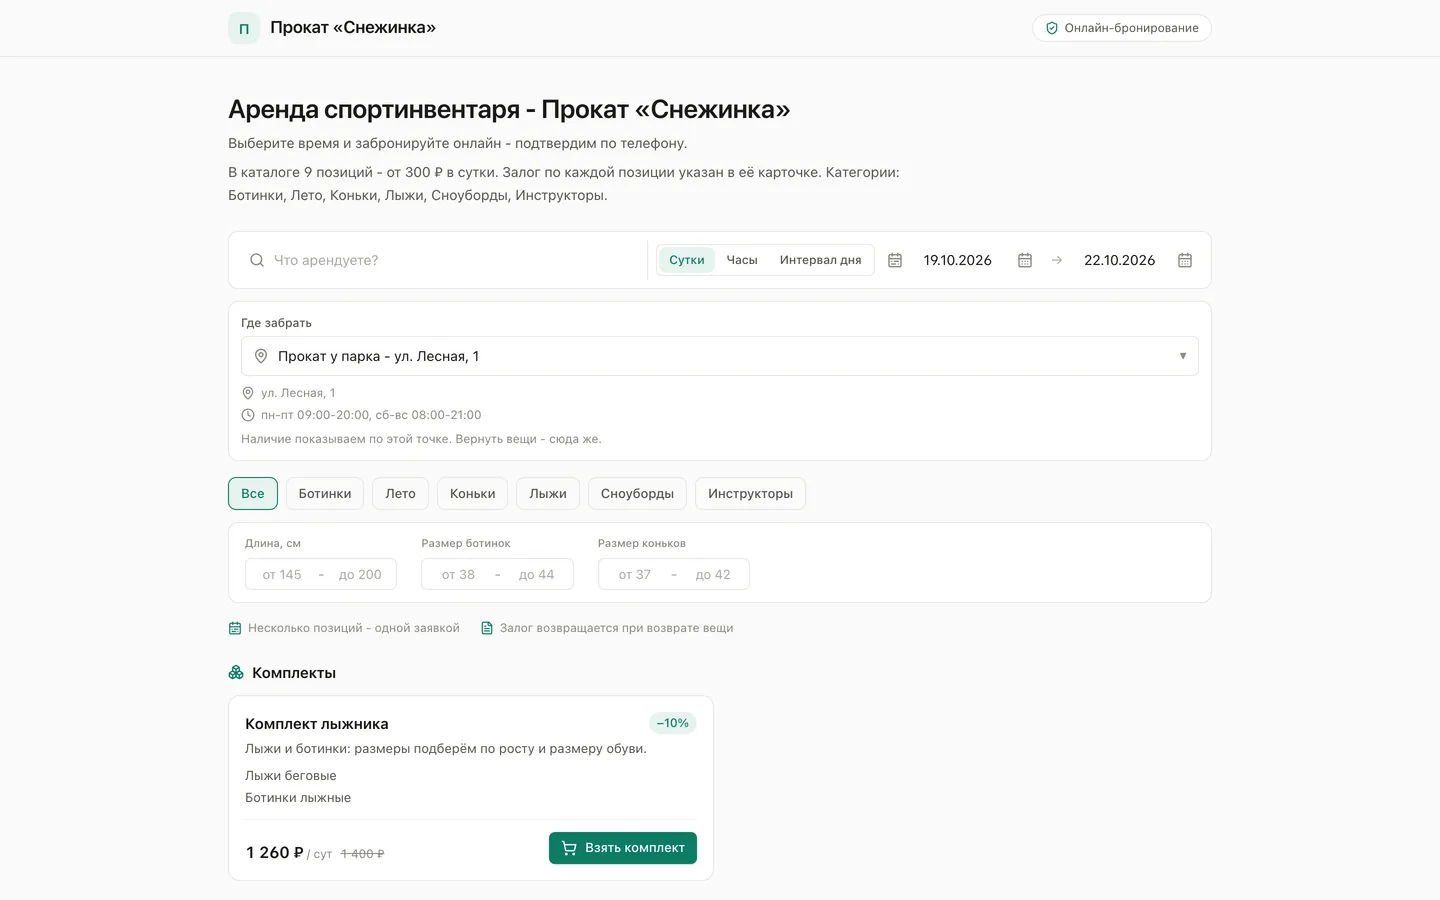
Task: Click cart icon in Взять комплект button
Action: coord(569,848)
